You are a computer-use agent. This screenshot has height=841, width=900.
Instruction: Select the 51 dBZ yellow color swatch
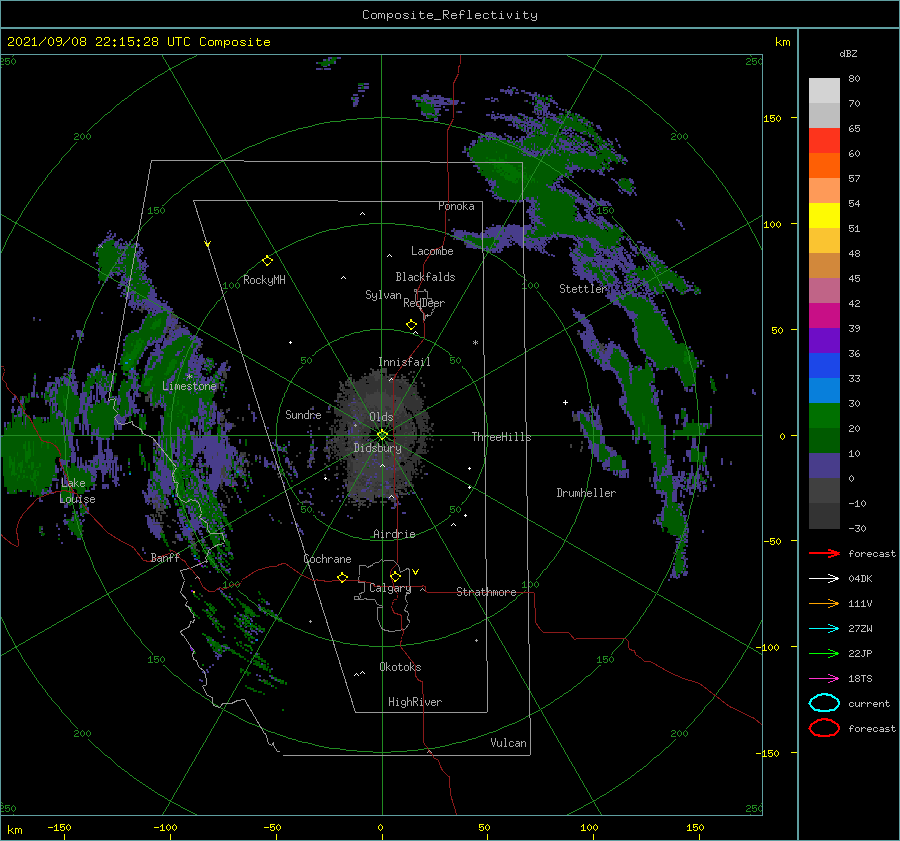click(824, 215)
